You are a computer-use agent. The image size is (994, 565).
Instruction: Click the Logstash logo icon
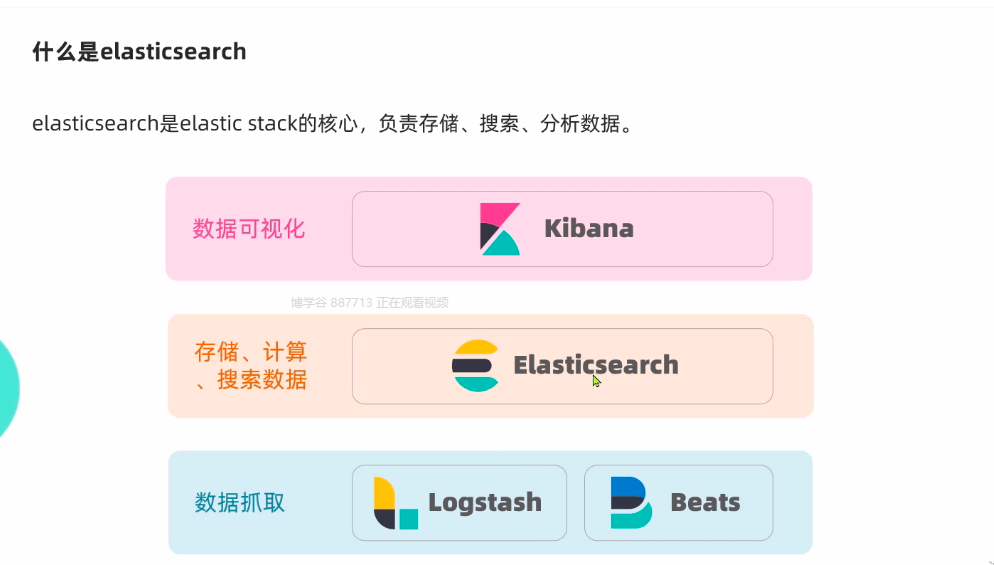(395, 502)
